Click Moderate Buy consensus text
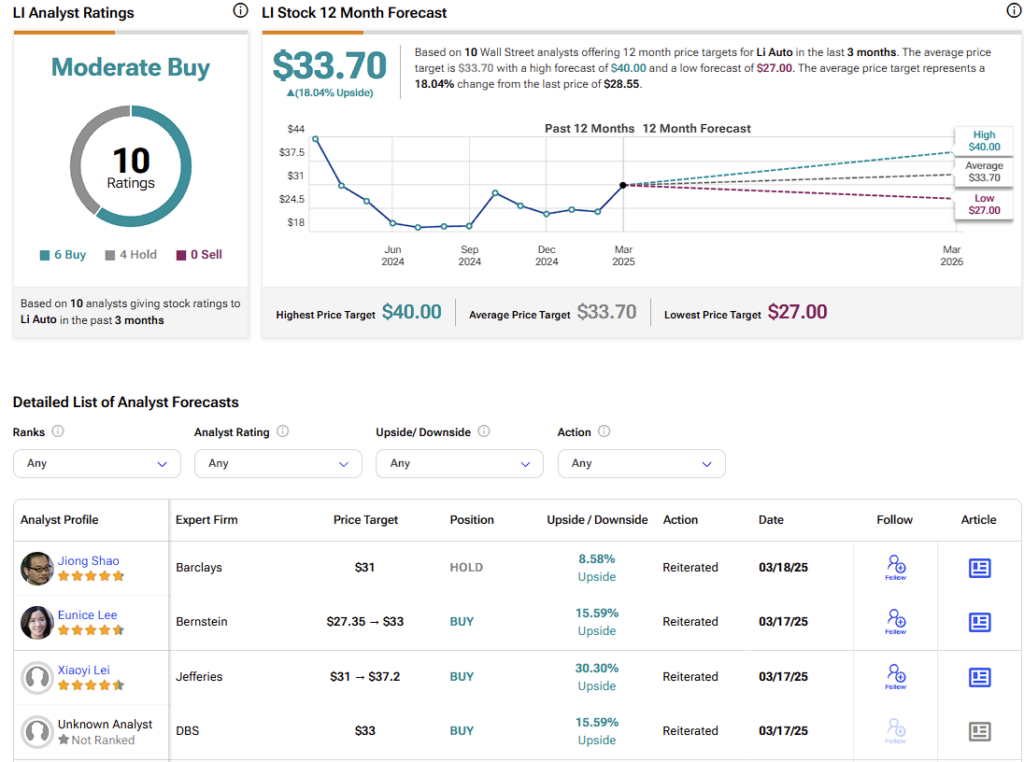Image resolution: width=1024 pixels, height=762 pixels. coord(131,67)
